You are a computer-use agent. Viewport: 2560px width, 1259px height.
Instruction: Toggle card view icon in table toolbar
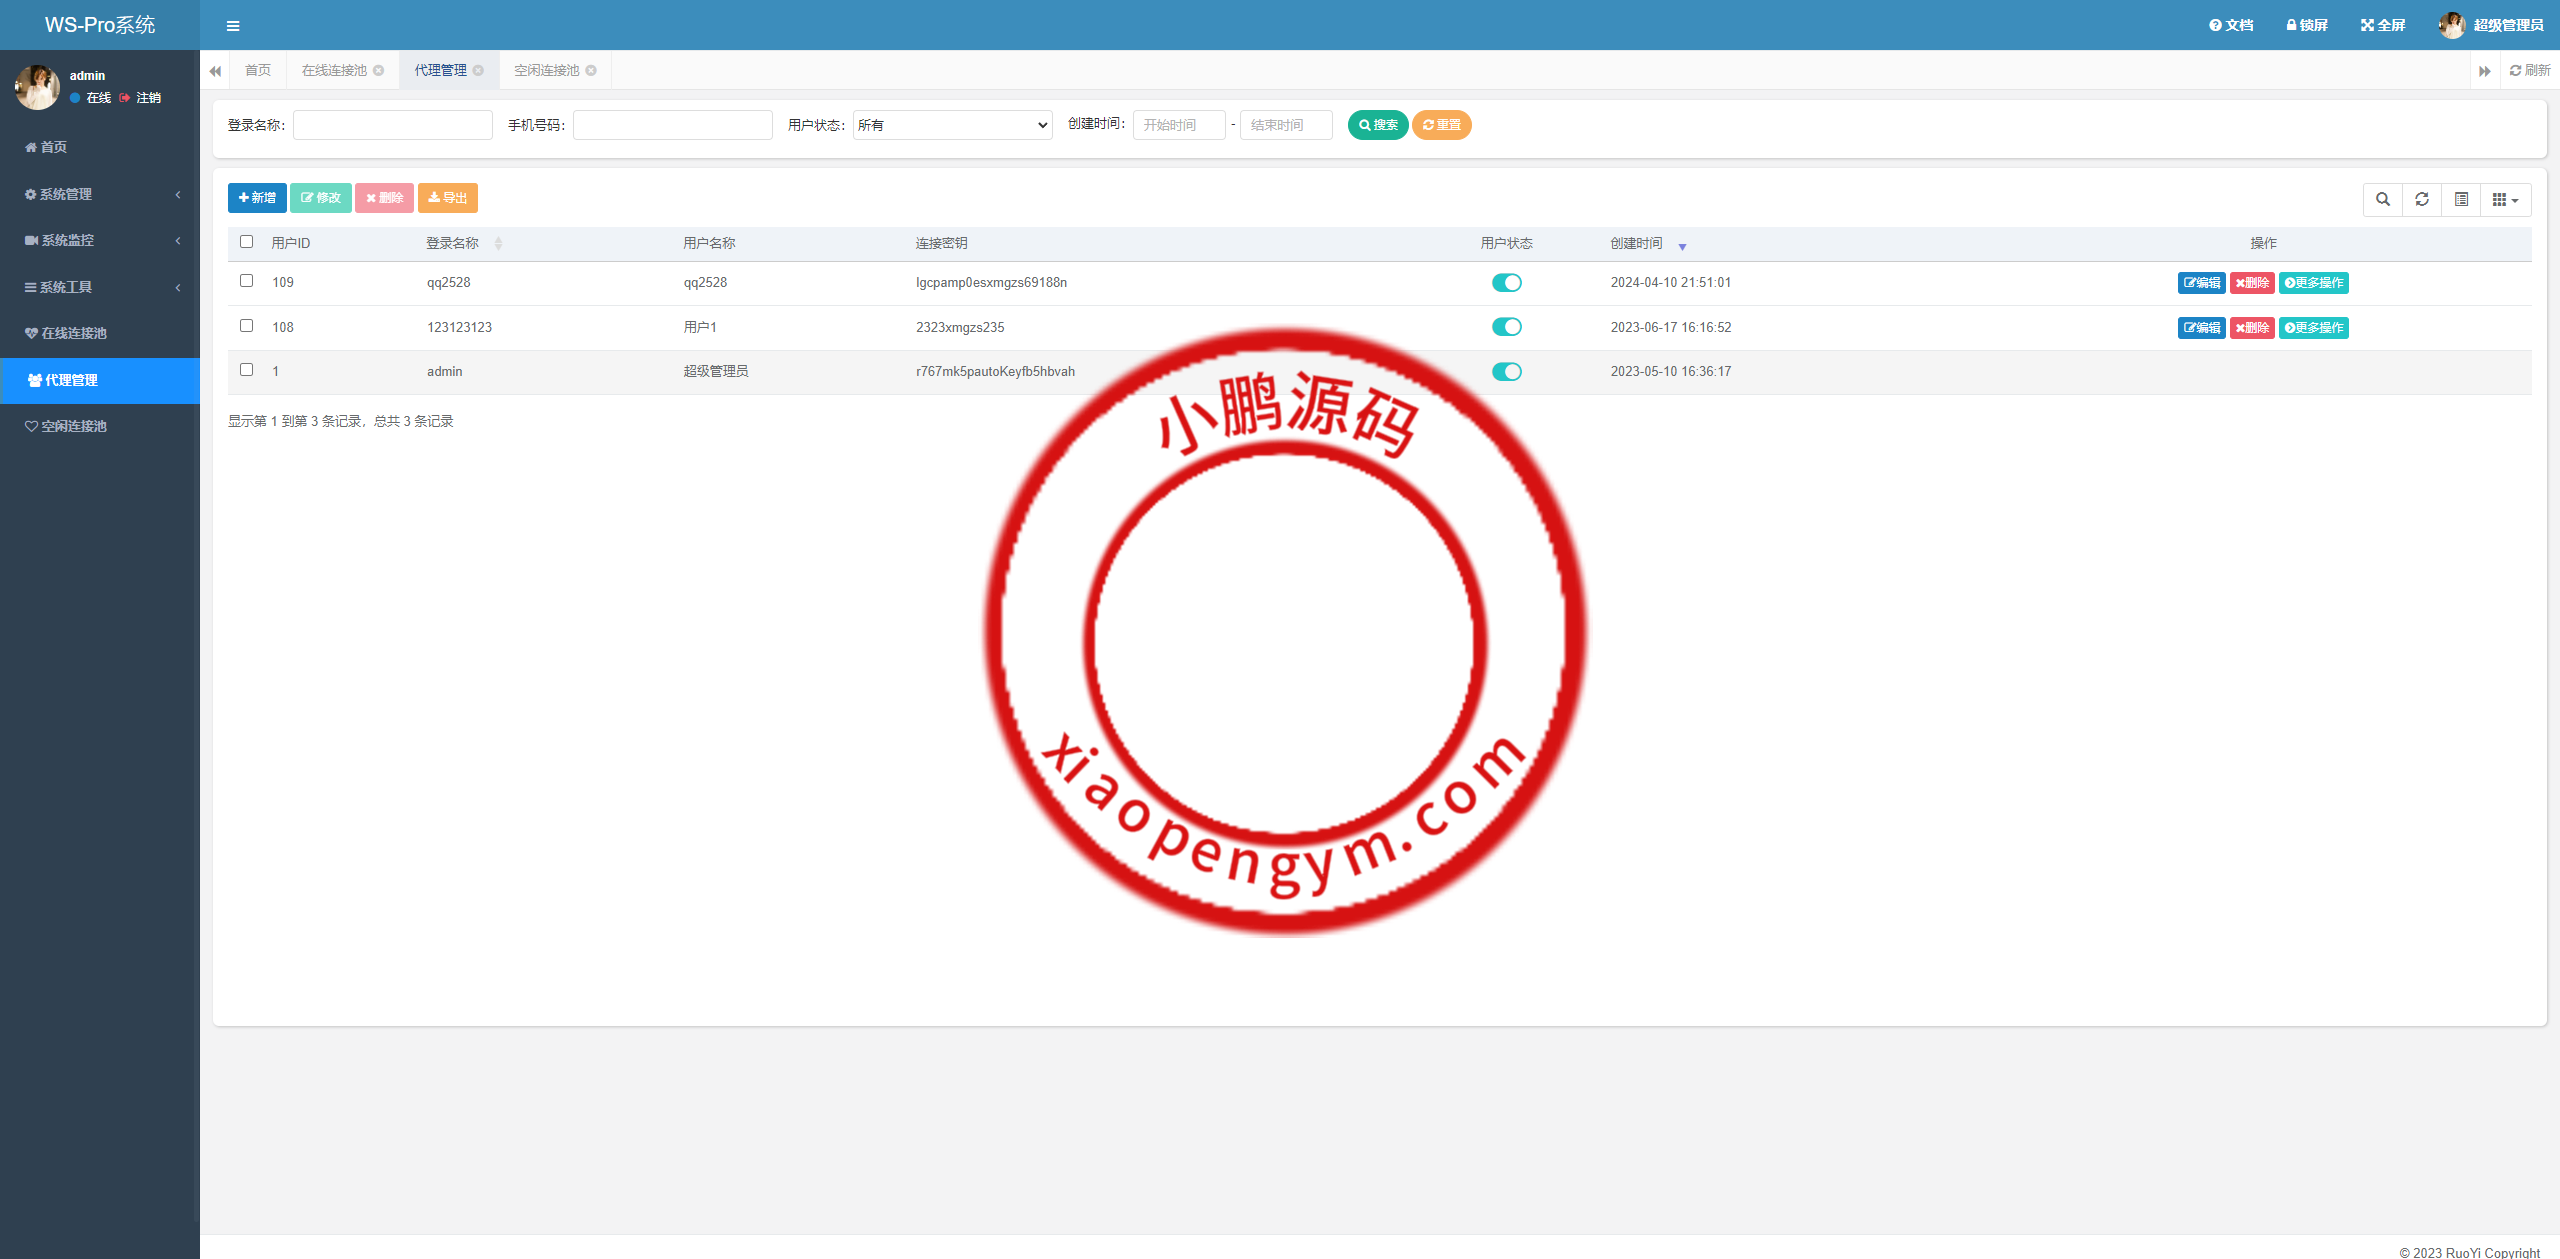click(2461, 199)
